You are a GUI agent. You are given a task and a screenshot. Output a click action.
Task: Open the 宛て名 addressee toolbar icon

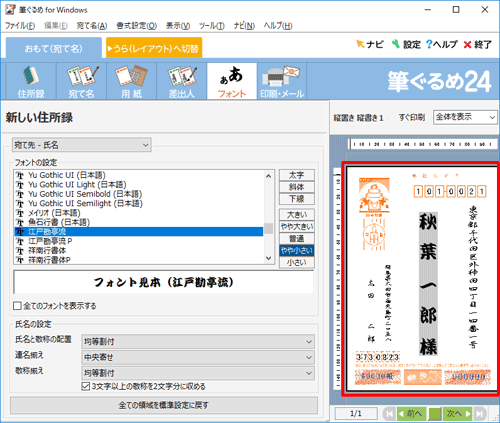(81, 81)
